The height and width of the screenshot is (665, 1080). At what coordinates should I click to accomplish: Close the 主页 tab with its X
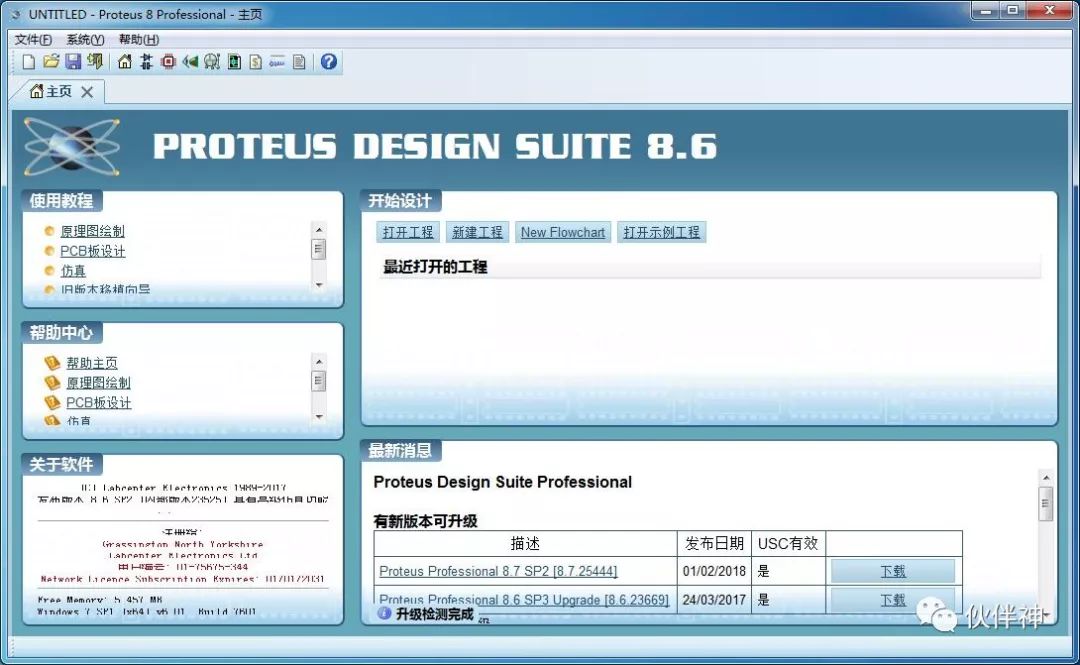(x=87, y=92)
